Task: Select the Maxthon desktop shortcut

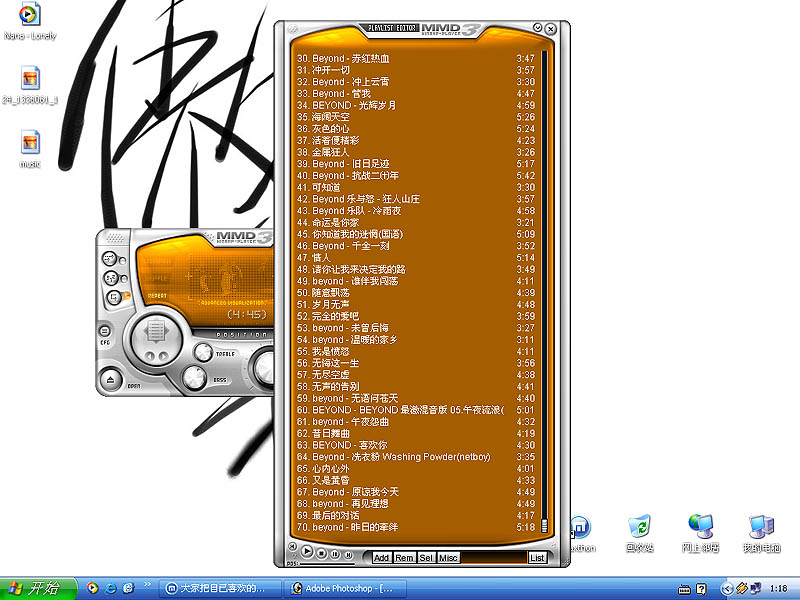Action: [x=581, y=533]
